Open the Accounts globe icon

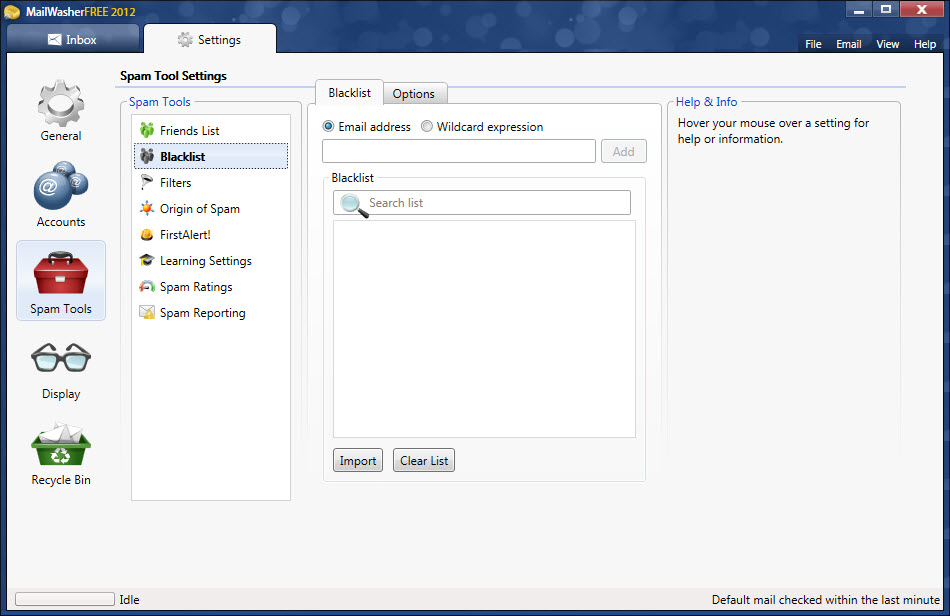coord(61,185)
